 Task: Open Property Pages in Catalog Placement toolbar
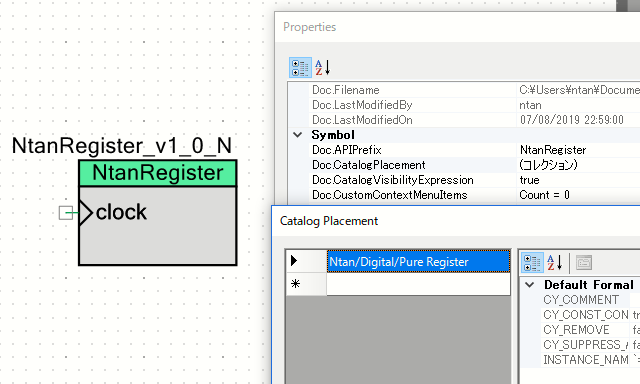pos(584,262)
